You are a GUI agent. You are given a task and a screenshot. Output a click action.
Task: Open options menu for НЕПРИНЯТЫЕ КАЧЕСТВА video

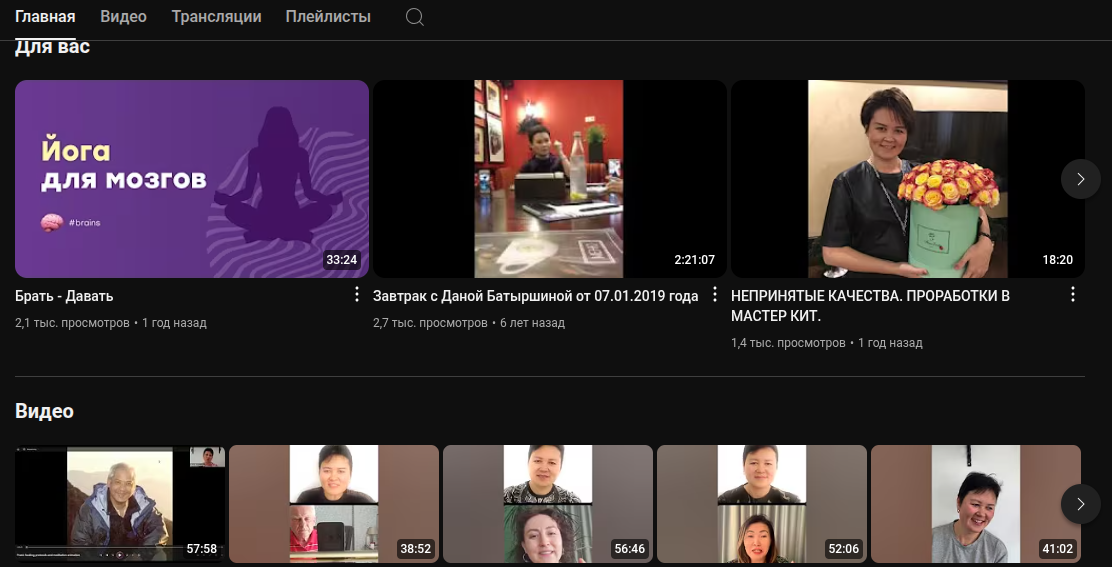[1073, 294]
